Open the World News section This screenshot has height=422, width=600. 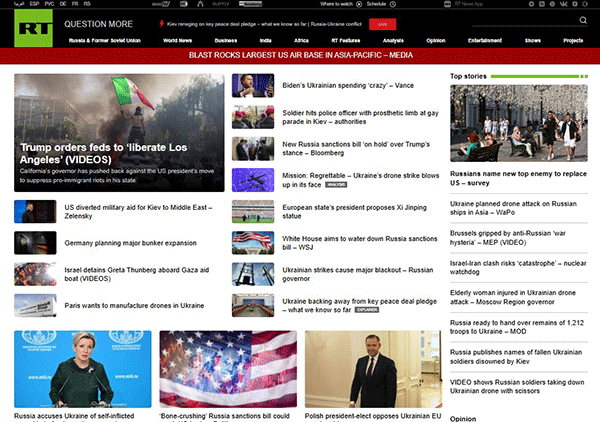click(178, 41)
